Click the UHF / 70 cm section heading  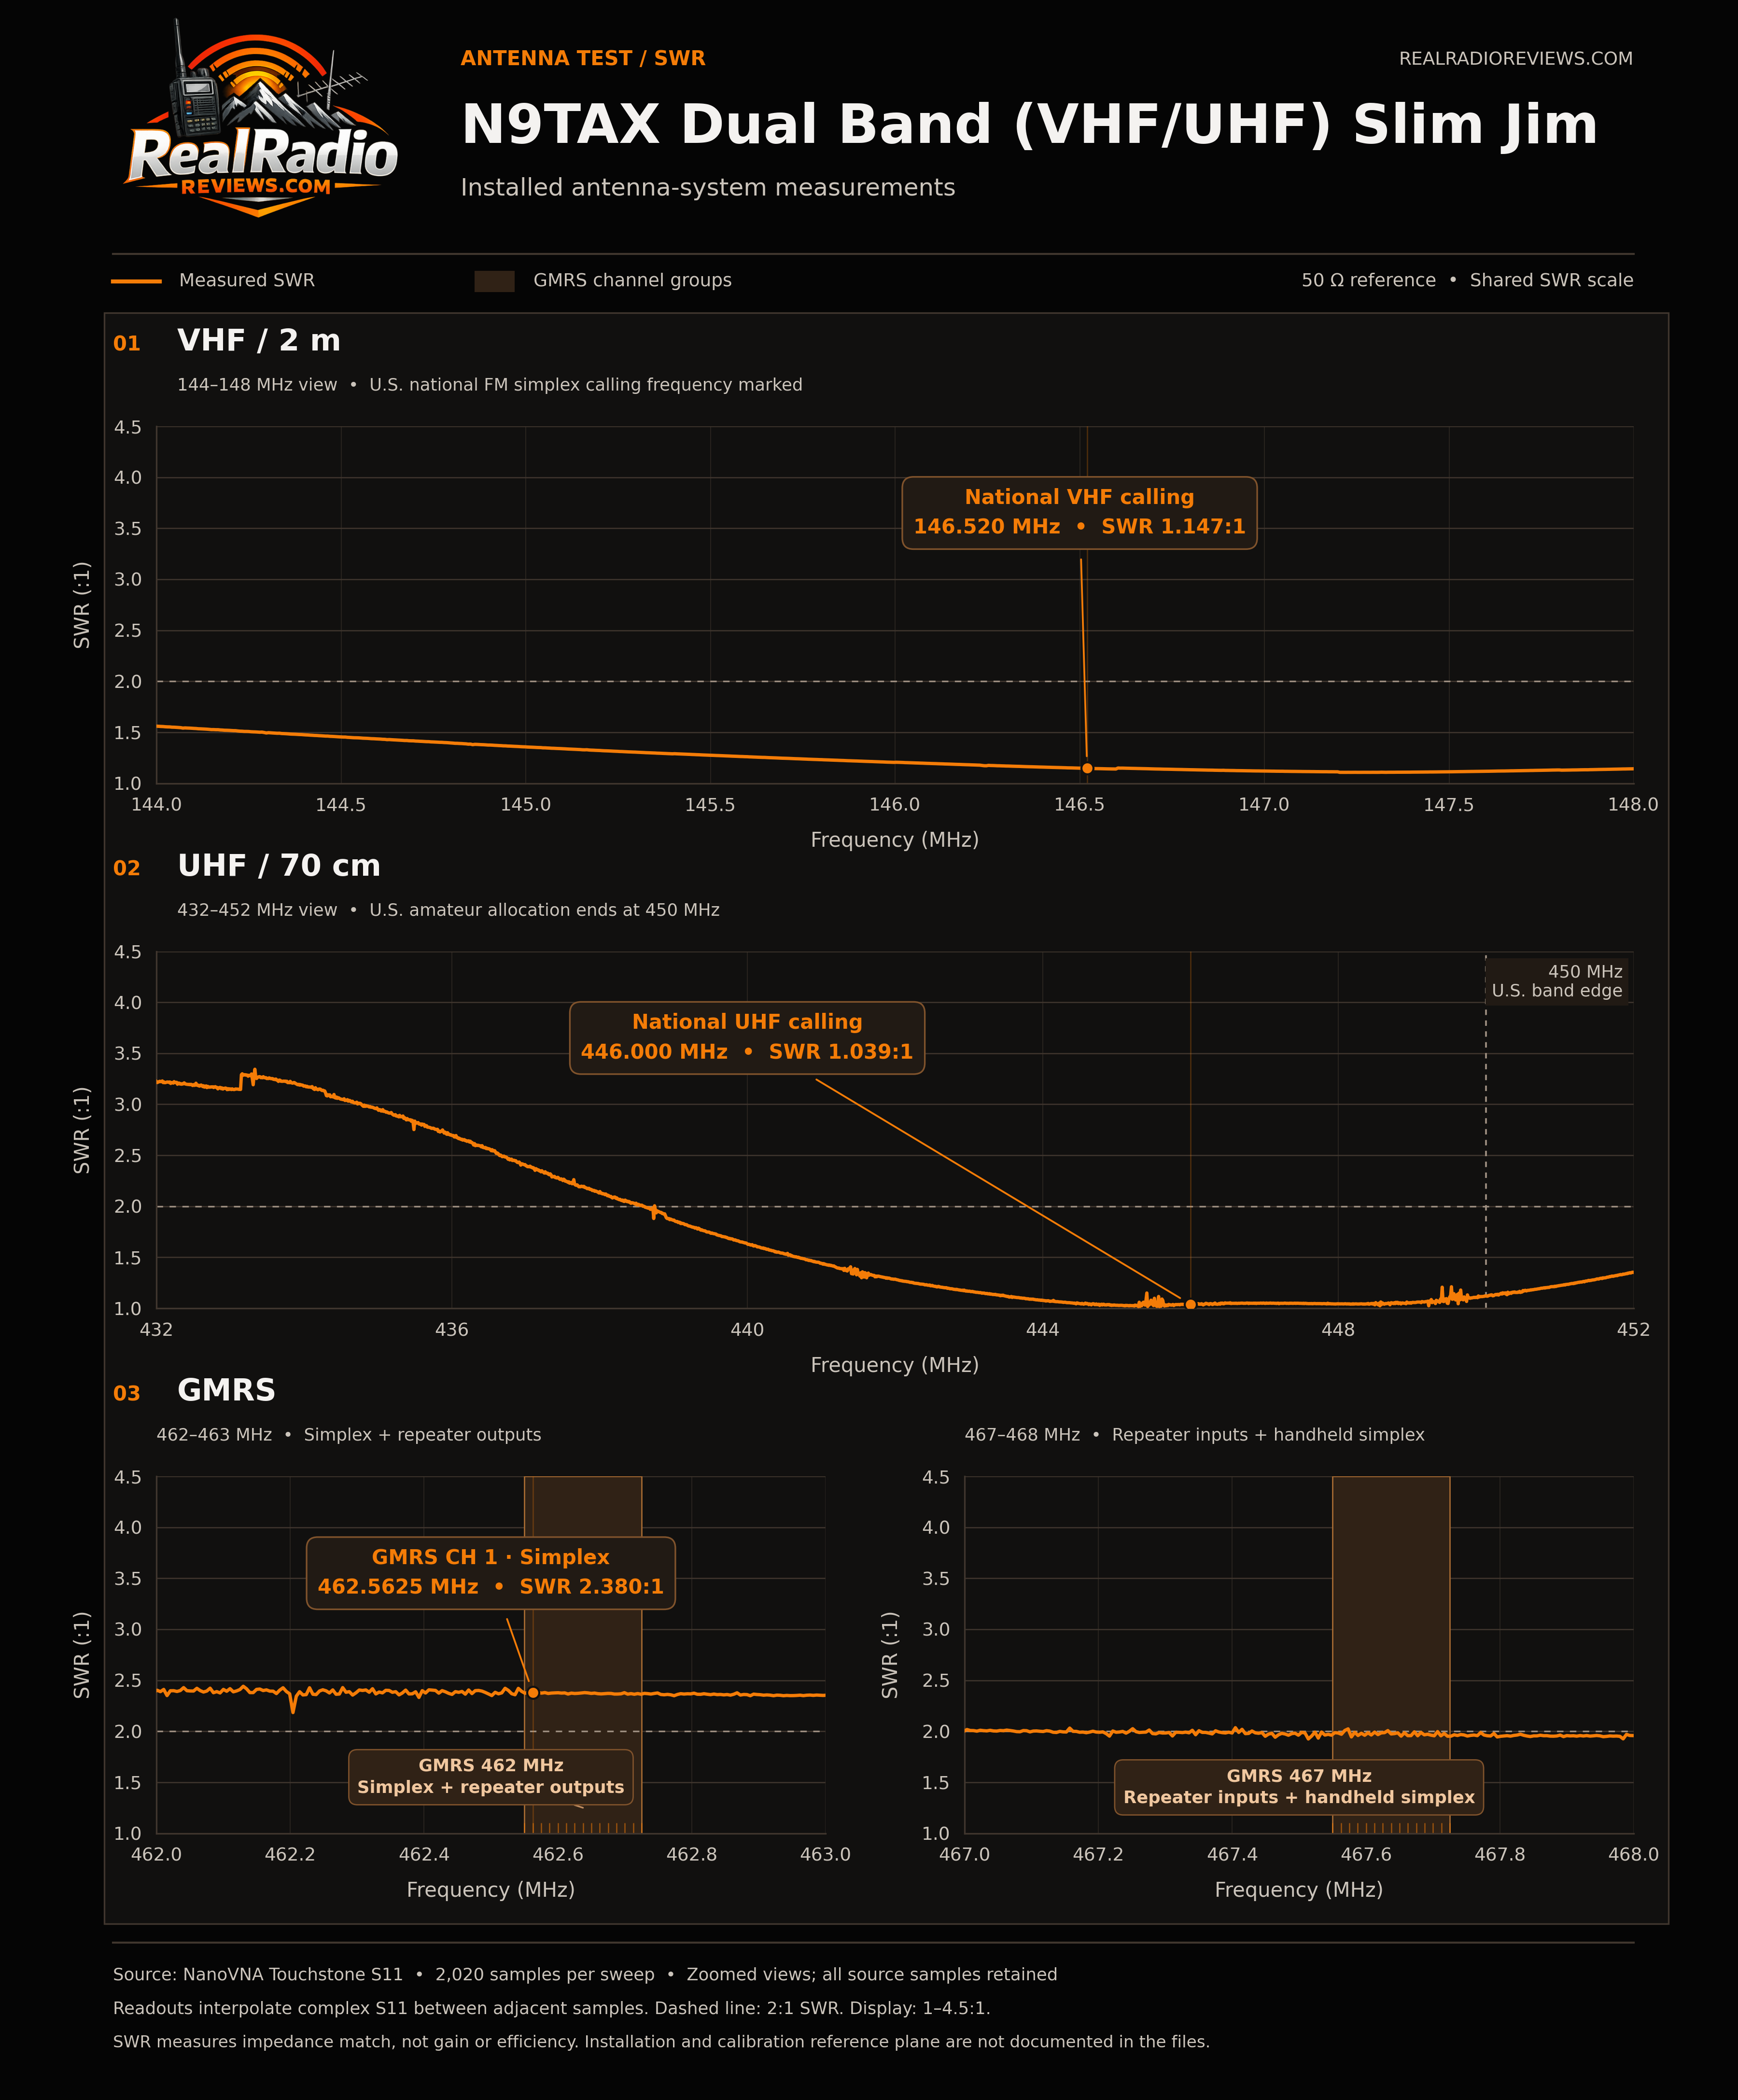279,866
